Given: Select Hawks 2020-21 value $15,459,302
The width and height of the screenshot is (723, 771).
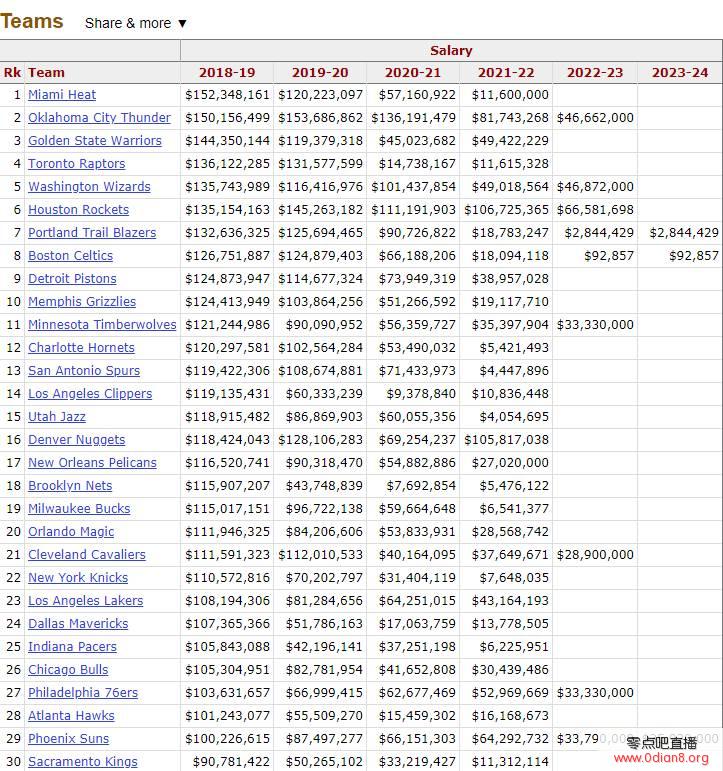Looking at the screenshot, I should click(x=417, y=715).
